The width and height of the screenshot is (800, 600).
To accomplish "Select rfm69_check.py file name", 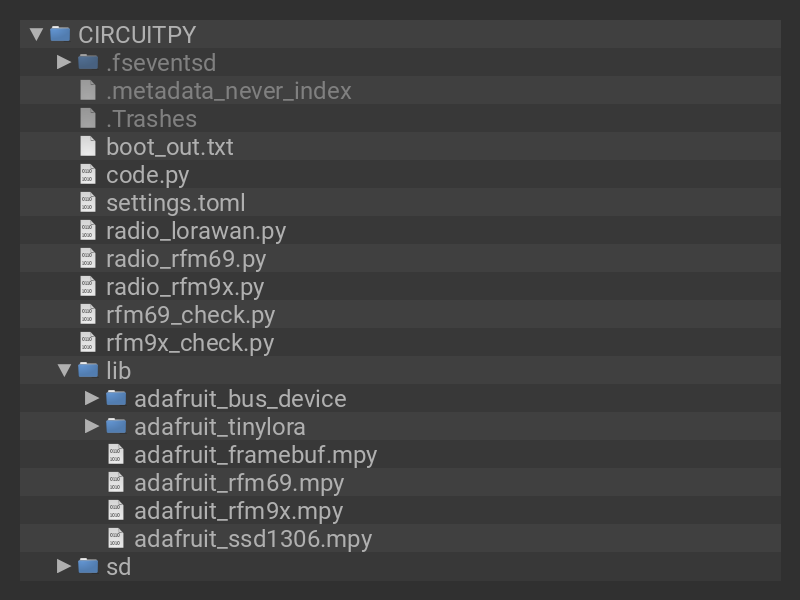I will [190, 314].
